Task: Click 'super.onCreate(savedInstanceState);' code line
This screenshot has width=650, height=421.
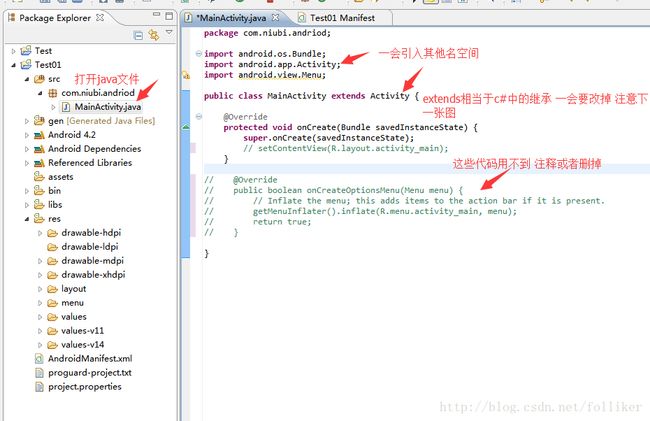Action: (329, 138)
